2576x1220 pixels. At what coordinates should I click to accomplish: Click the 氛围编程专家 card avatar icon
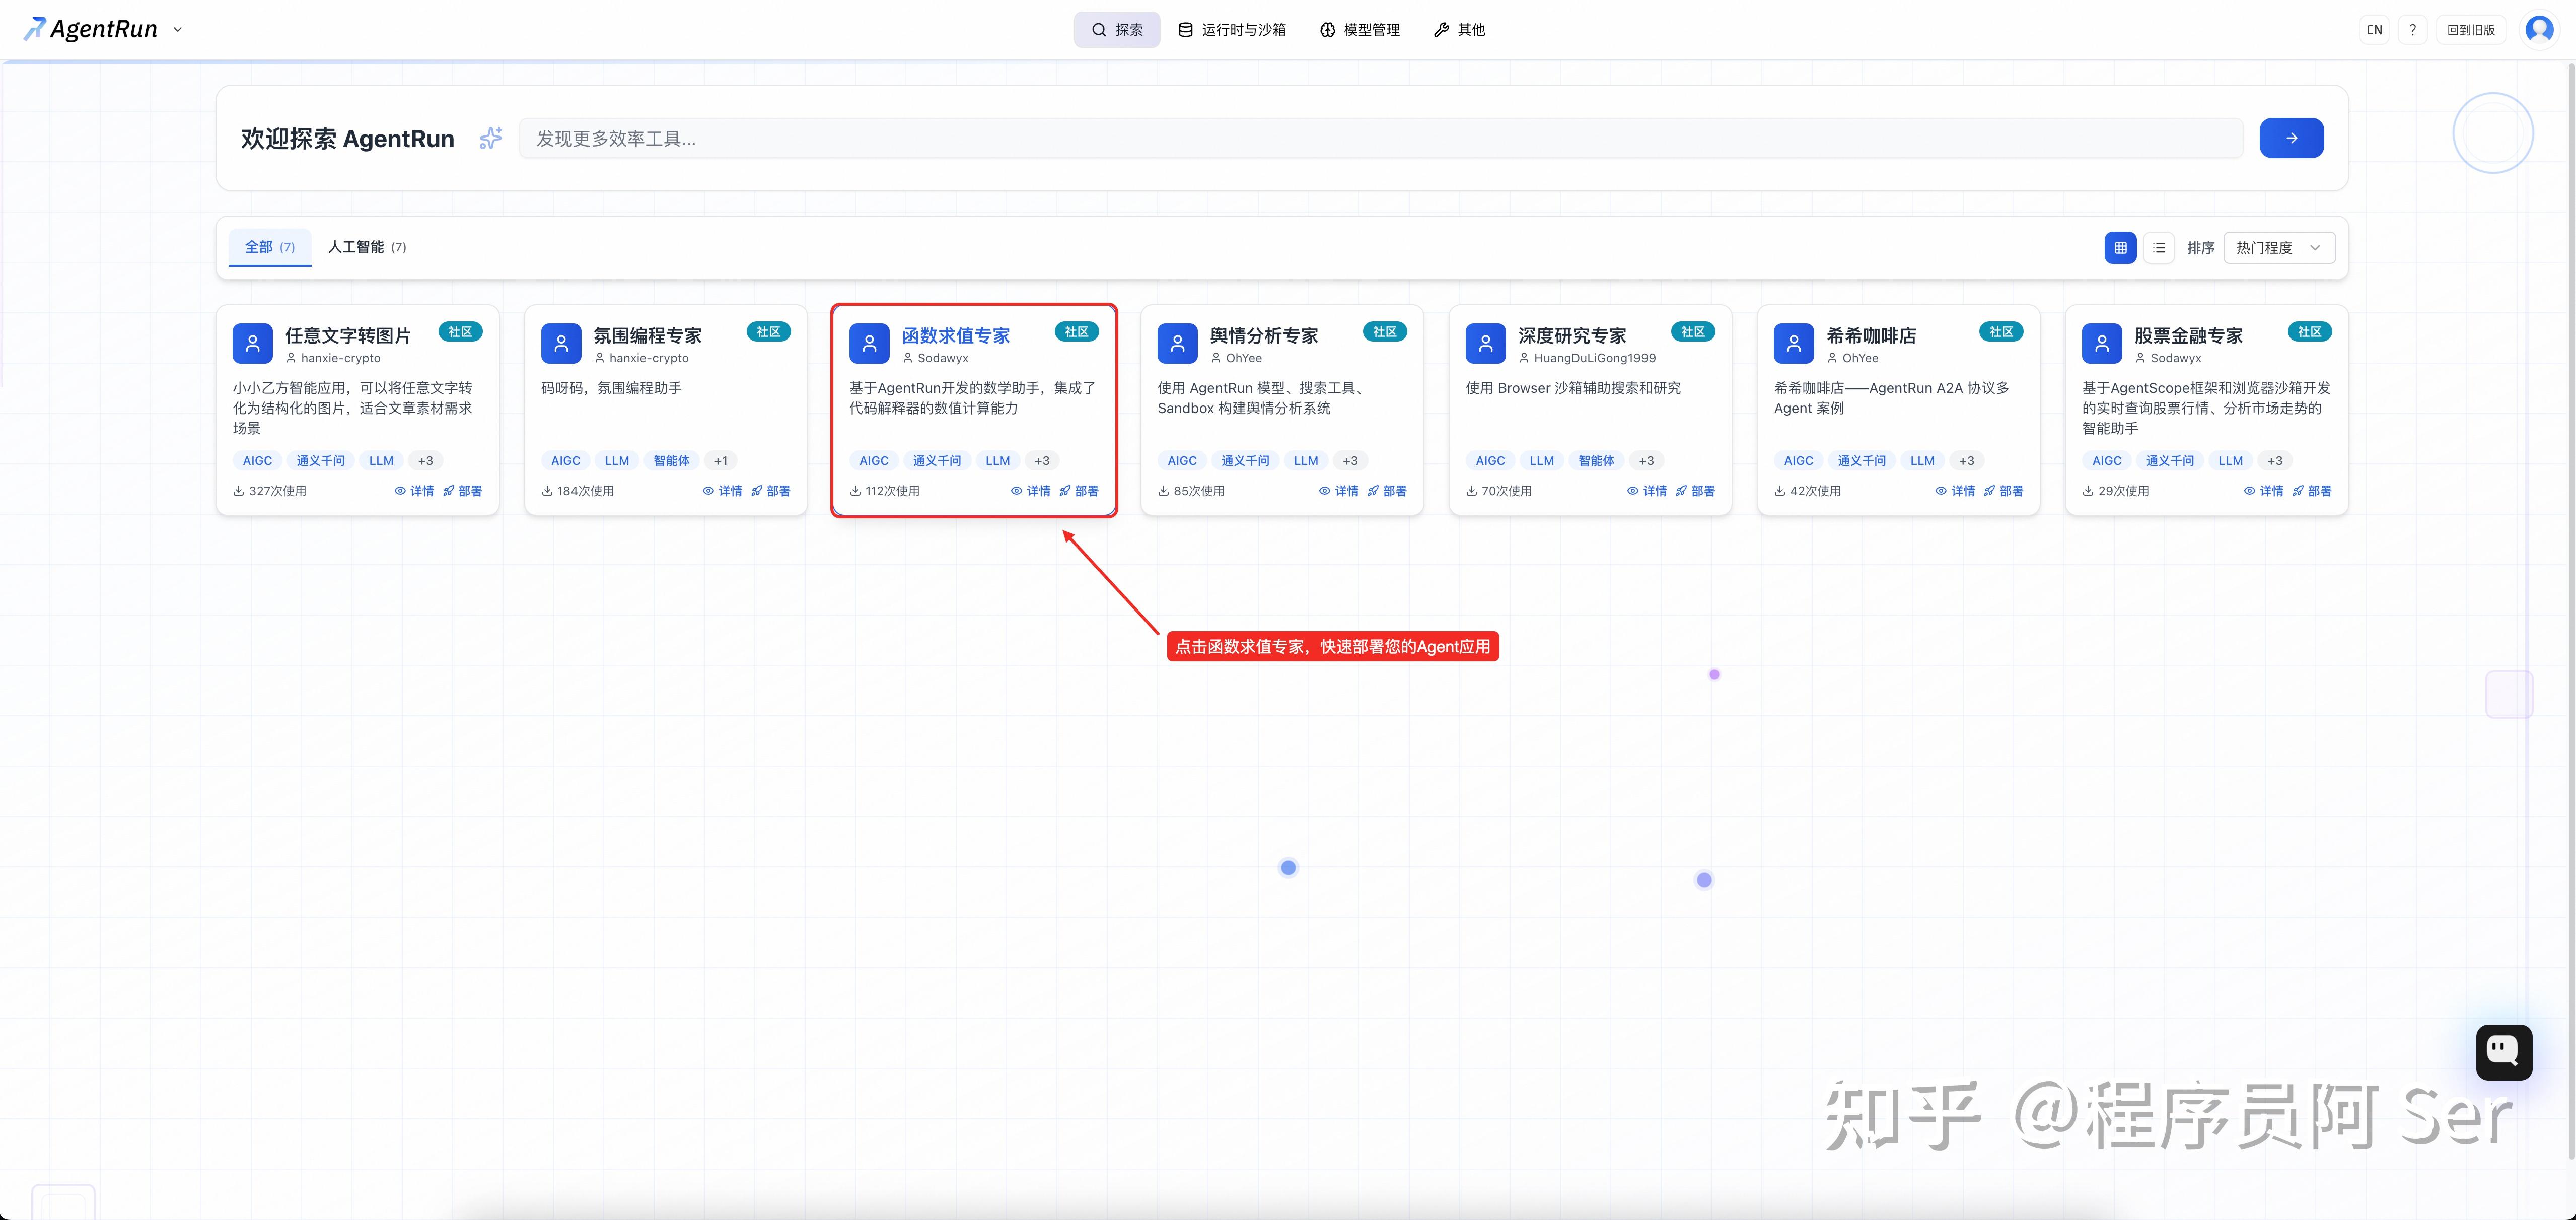(x=561, y=343)
